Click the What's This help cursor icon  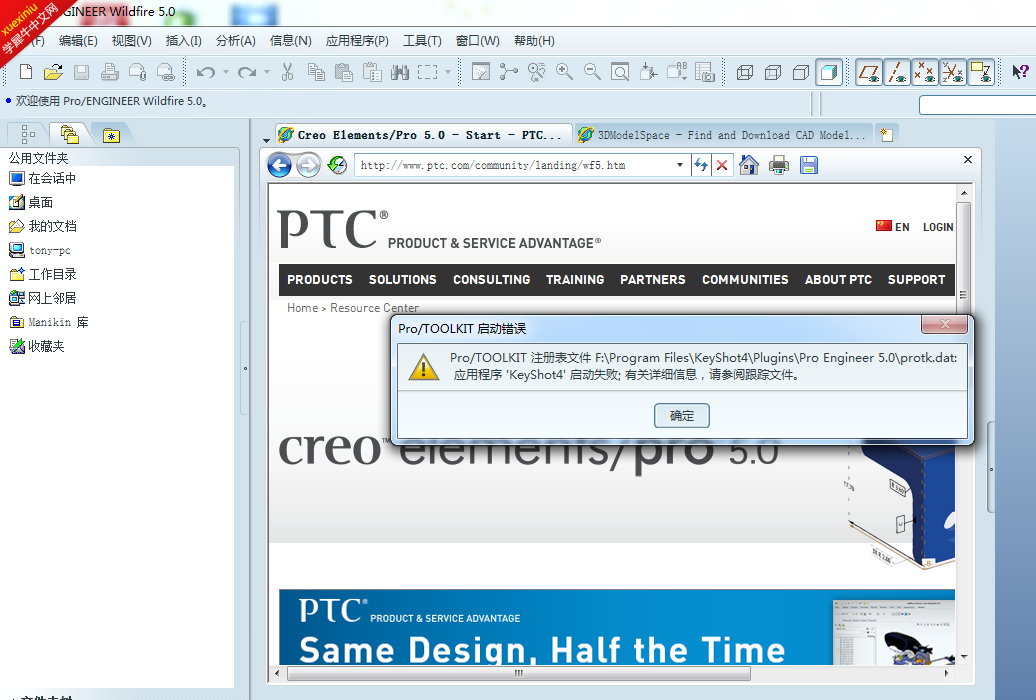pyautogui.click(x=1020, y=72)
